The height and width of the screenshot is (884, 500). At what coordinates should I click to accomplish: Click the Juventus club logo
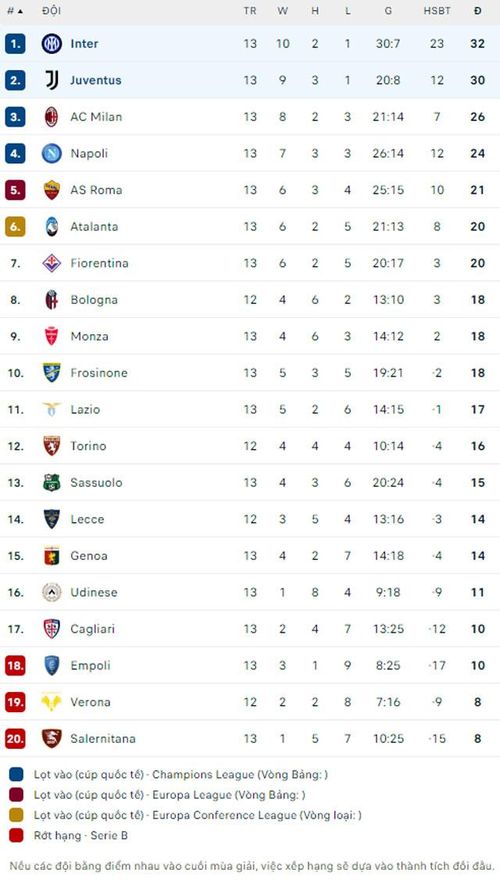click(52, 80)
